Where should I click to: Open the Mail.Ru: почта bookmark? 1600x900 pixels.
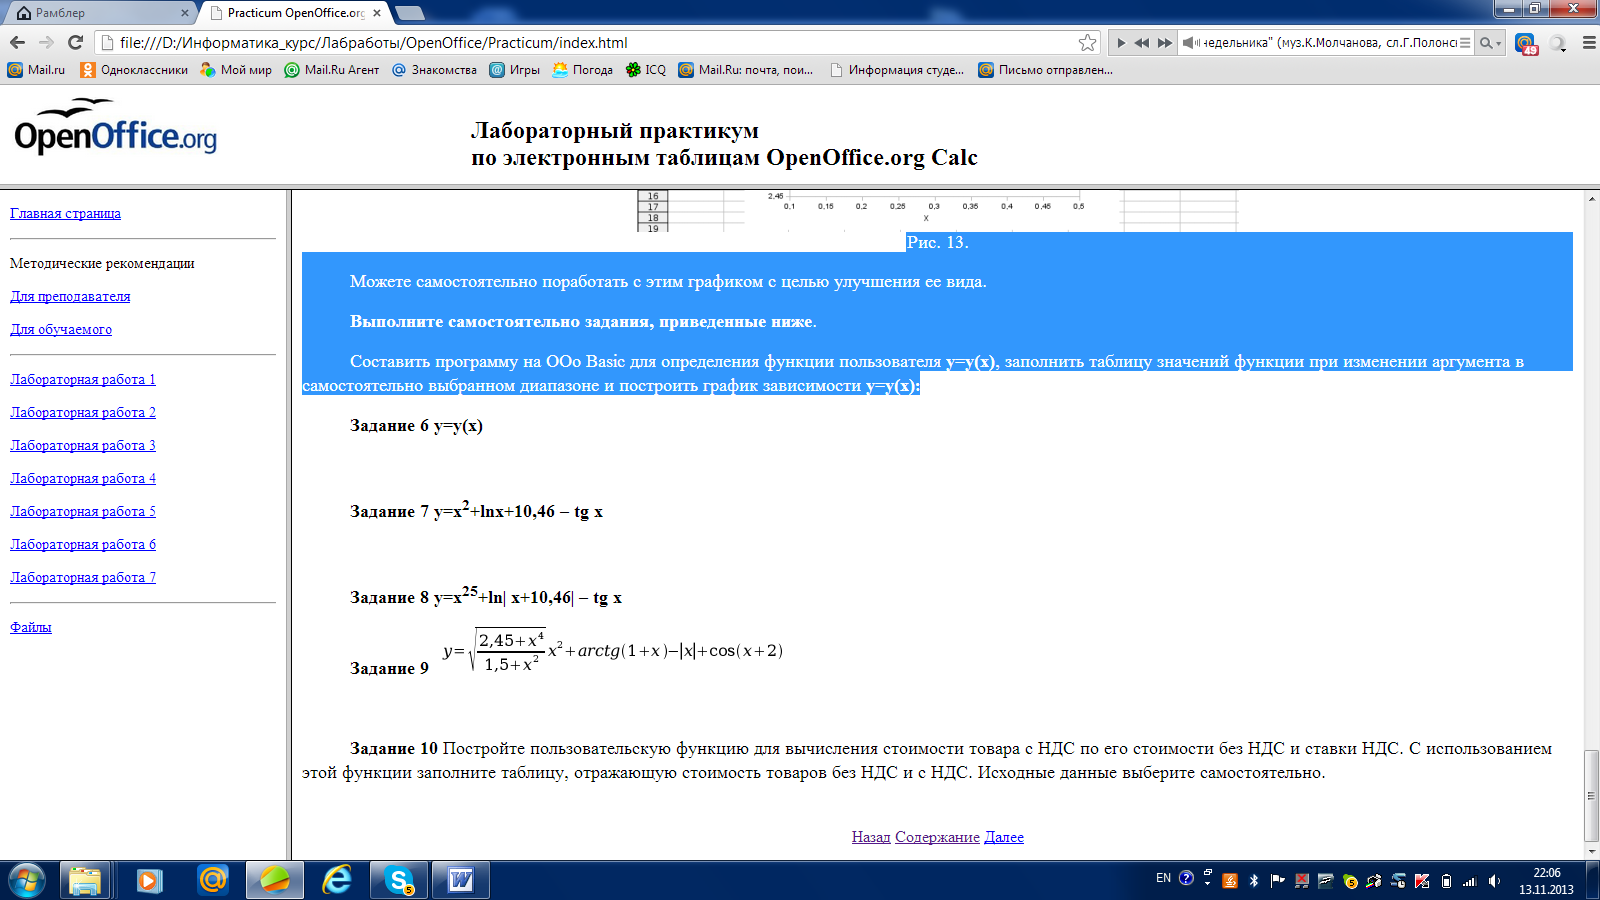click(x=746, y=70)
